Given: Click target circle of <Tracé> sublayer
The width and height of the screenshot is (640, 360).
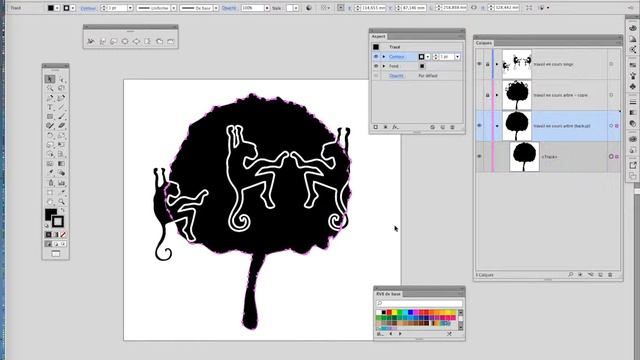Looking at the screenshot, I should (x=611, y=156).
